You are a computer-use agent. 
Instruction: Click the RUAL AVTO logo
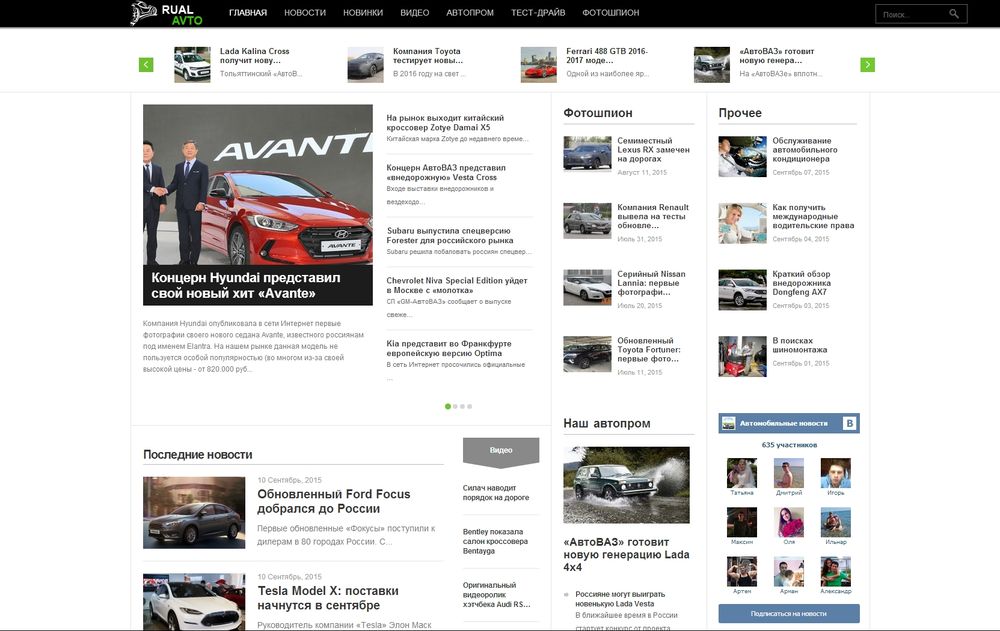(x=166, y=13)
